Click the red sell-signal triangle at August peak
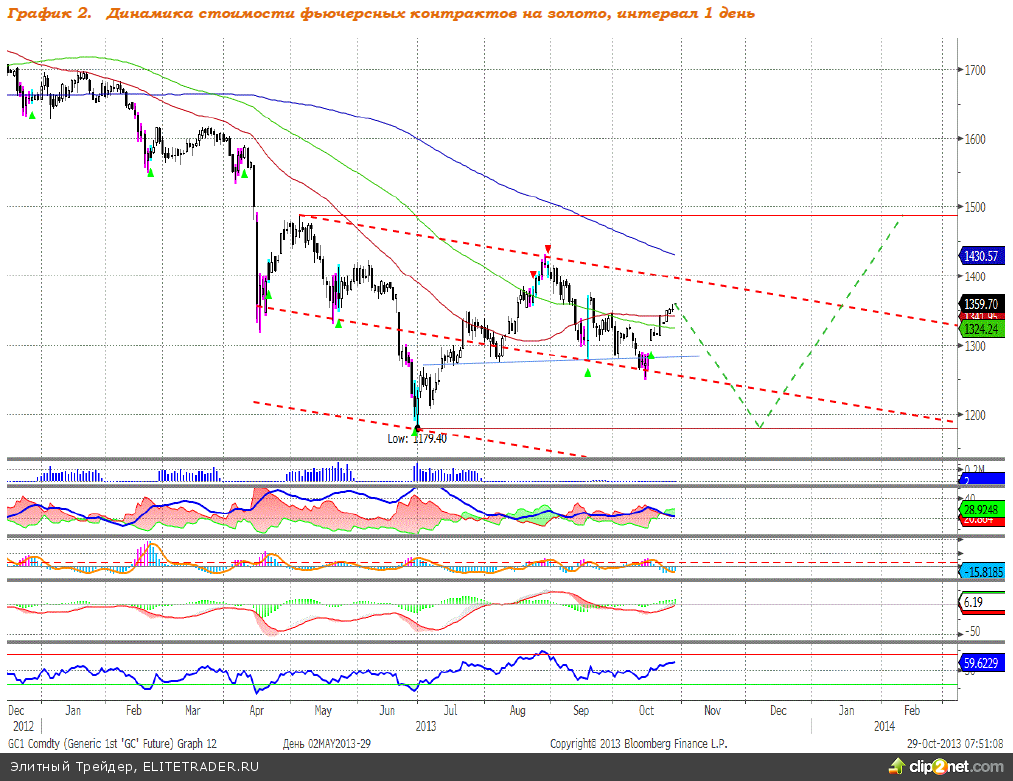Viewport: 1013px width, 781px height. (547, 249)
